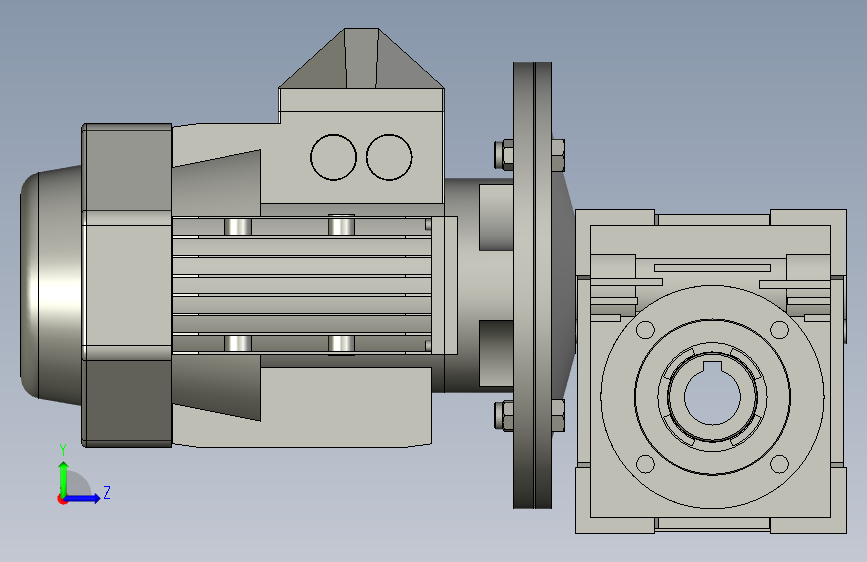This screenshot has width=867, height=562.
Task: Pick the upper hex bolt head right of the round flange
Action: [558, 155]
